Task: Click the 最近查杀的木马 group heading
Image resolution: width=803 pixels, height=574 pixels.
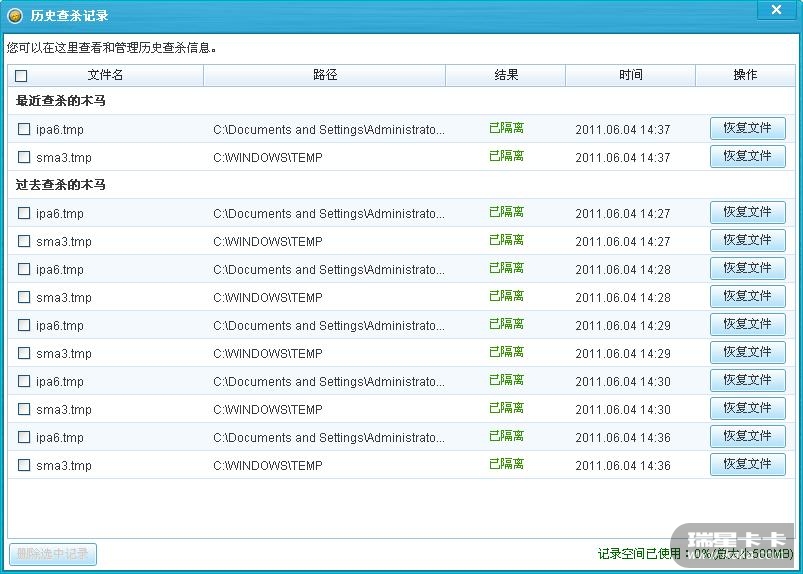Action: (60, 101)
